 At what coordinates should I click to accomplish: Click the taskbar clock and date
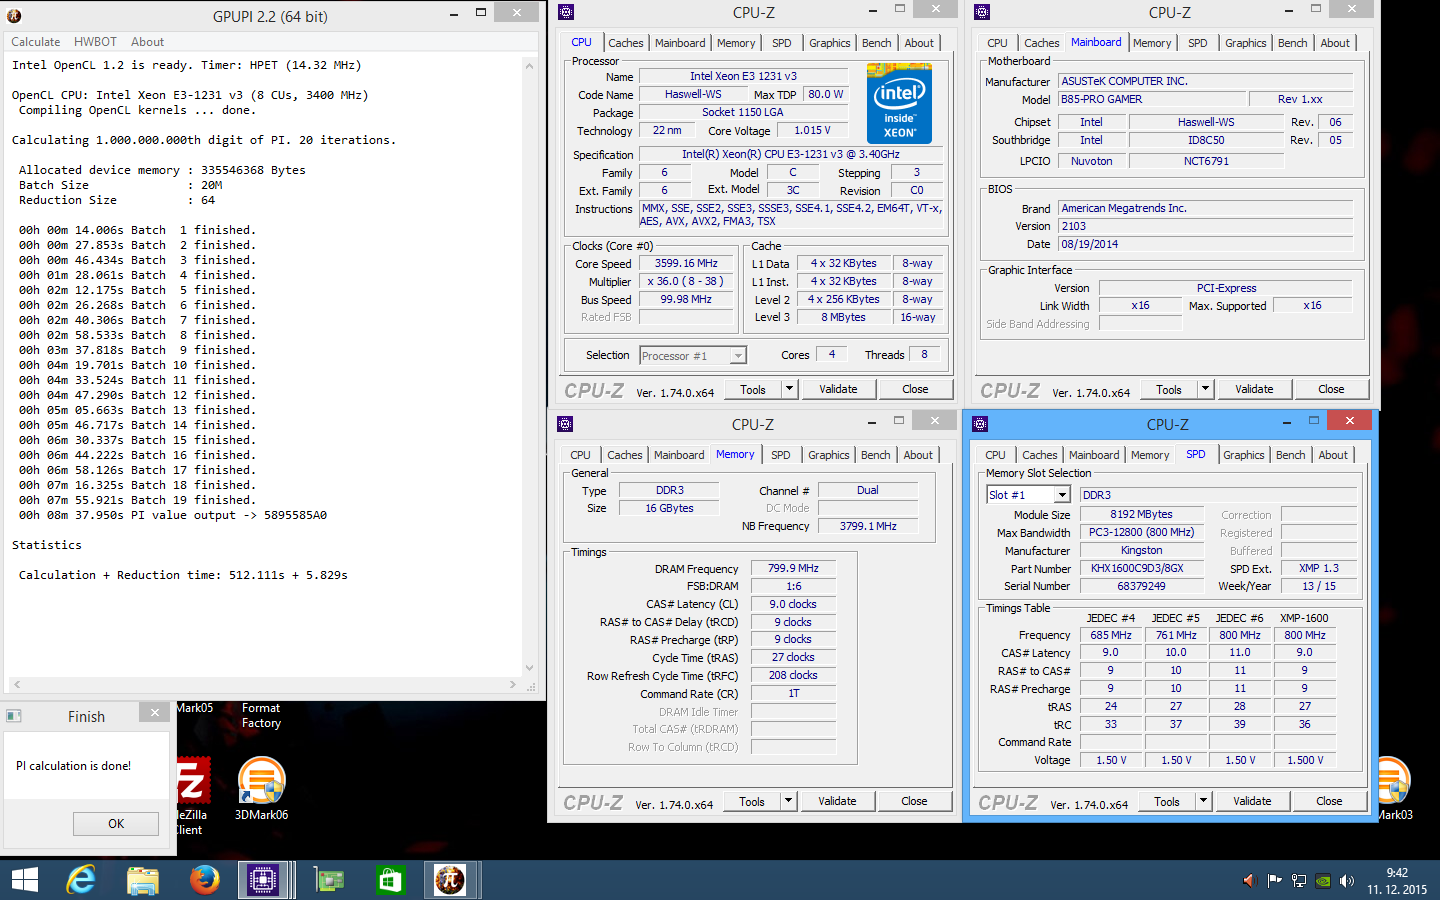pyautogui.click(x=1397, y=881)
